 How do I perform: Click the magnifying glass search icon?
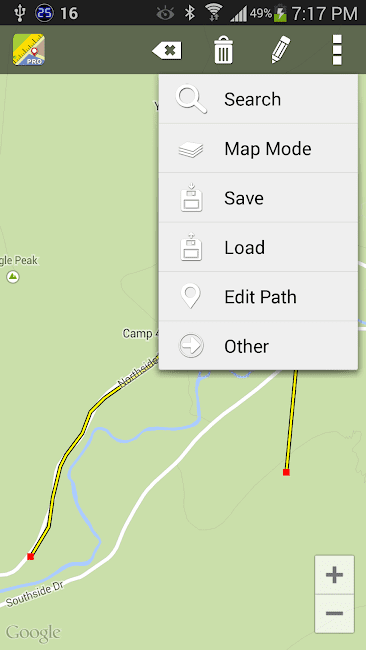[x=191, y=99]
